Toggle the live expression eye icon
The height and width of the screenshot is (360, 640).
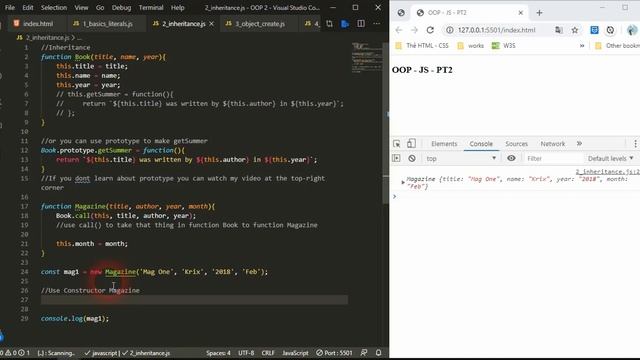[511, 158]
